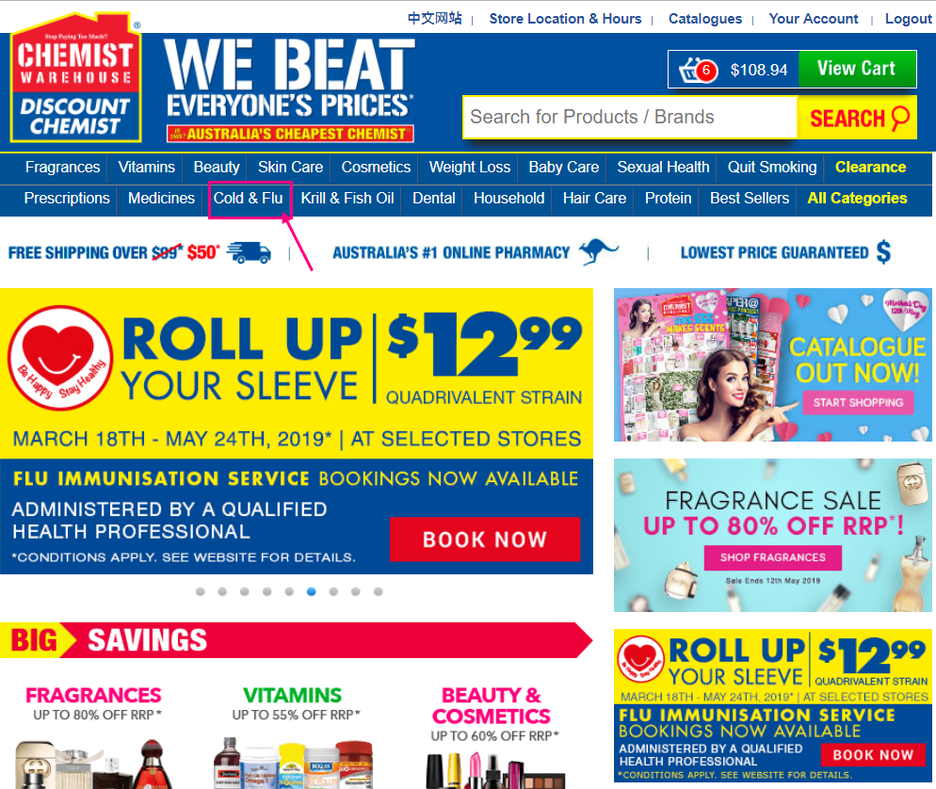936x789 pixels.
Task: Click the green View Cart button
Action: [857, 69]
